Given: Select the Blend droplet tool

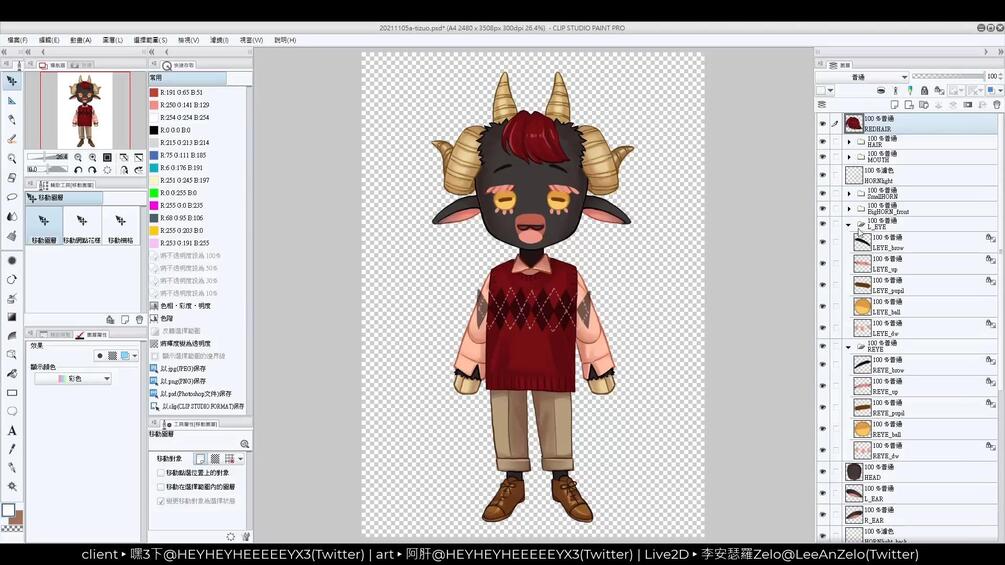Looking at the screenshot, I should [x=12, y=217].
